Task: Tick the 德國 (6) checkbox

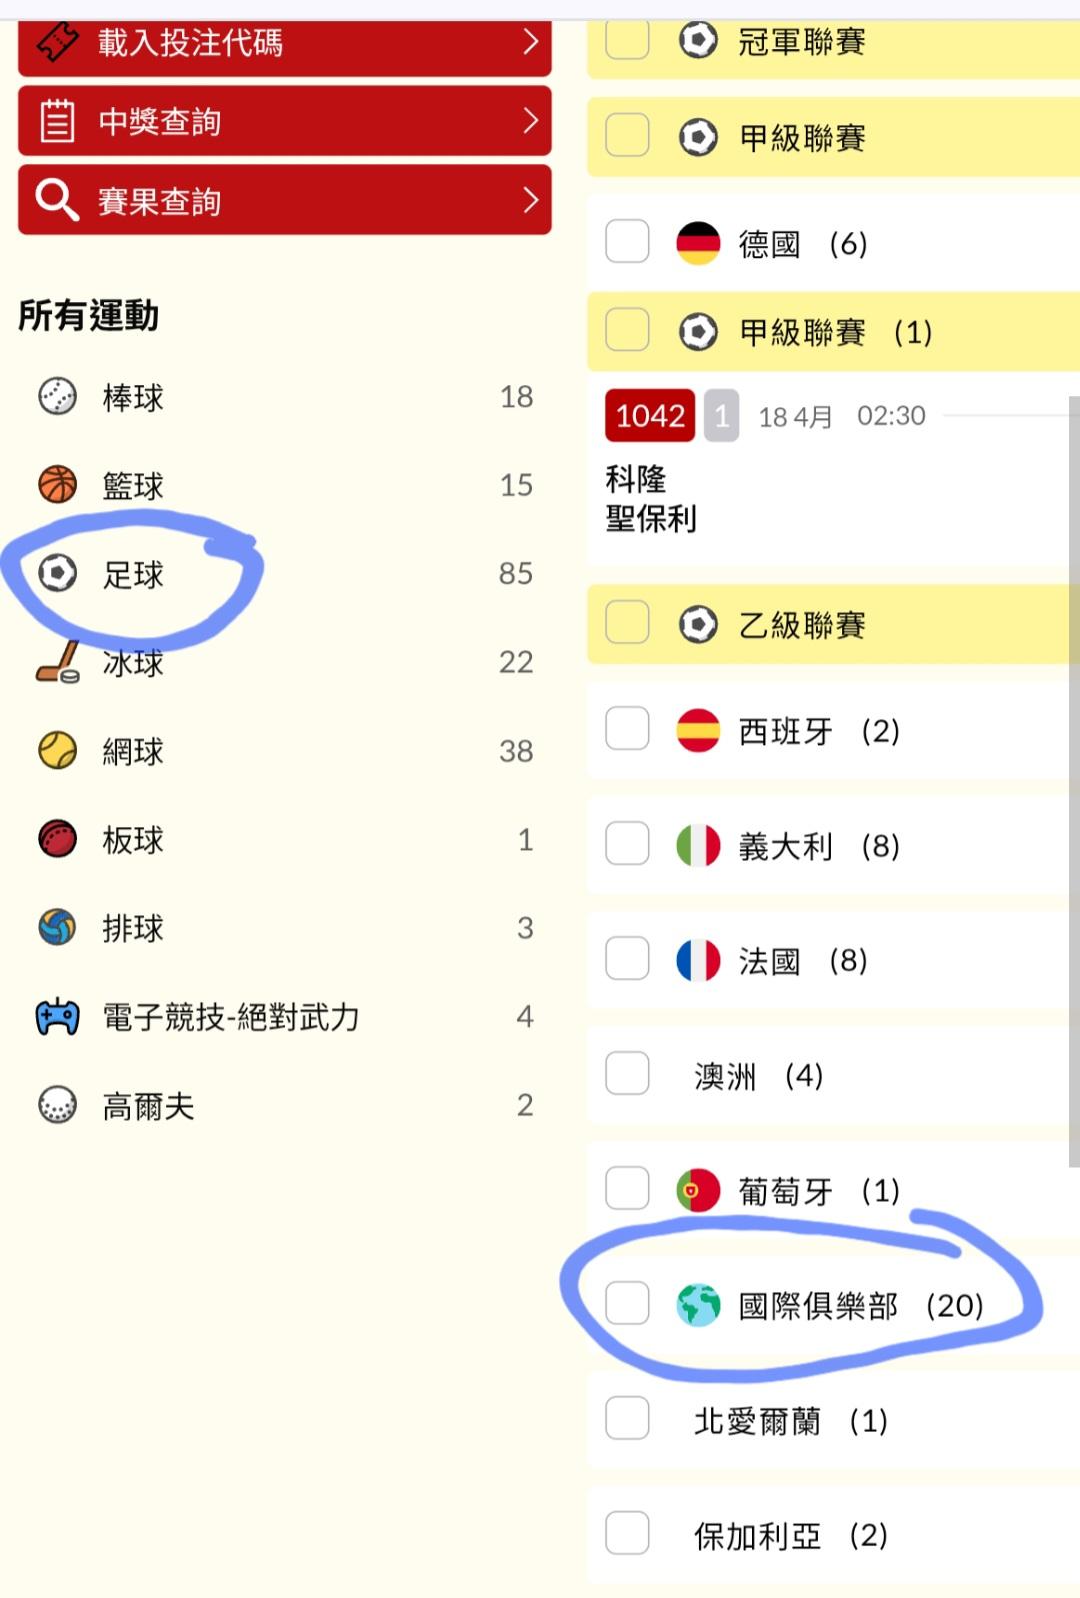Action: coord(628,242)
